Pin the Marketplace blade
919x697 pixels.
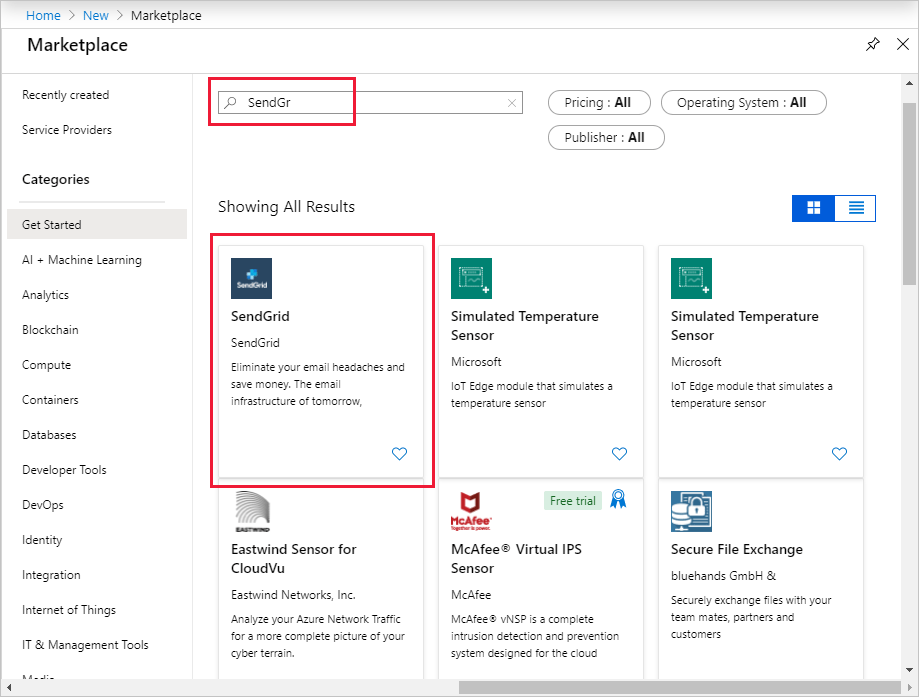coord(873,45)
